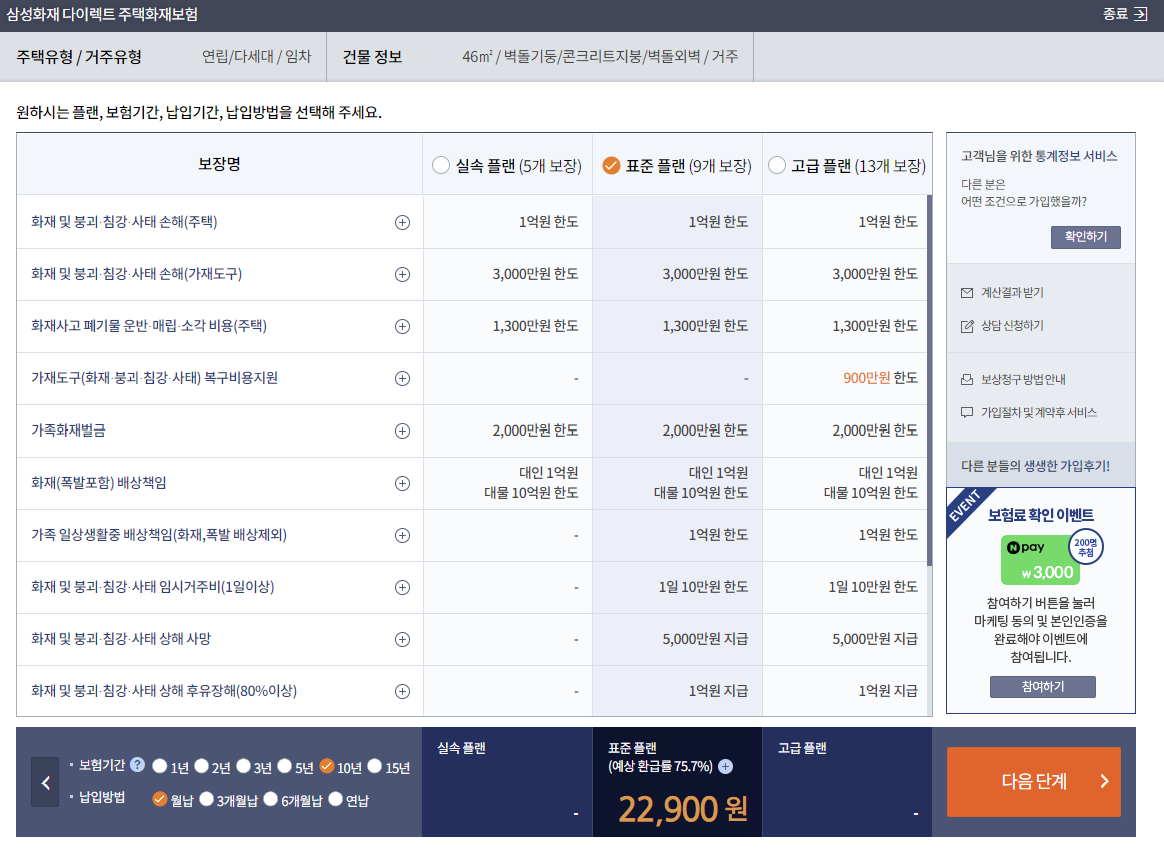Click the 보장명 column header

point(219,164)
